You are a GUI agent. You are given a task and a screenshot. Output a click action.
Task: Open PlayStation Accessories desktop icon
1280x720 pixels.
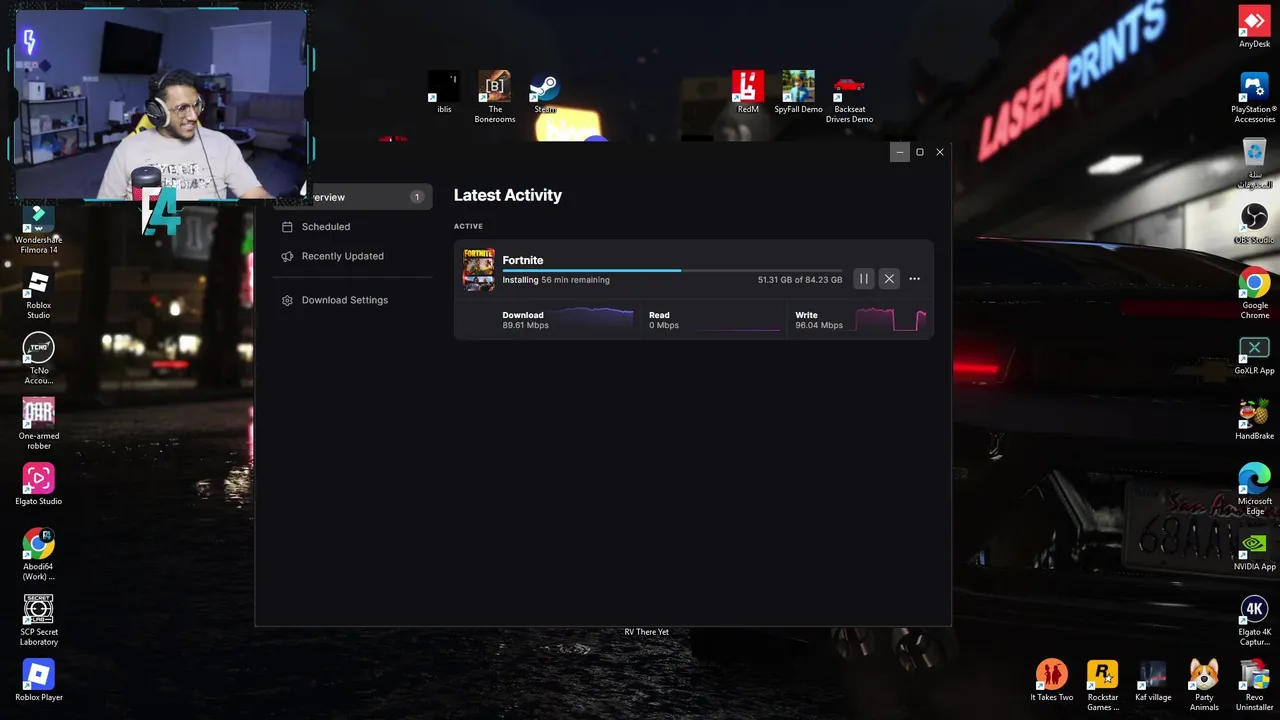tap(1254, 98)
